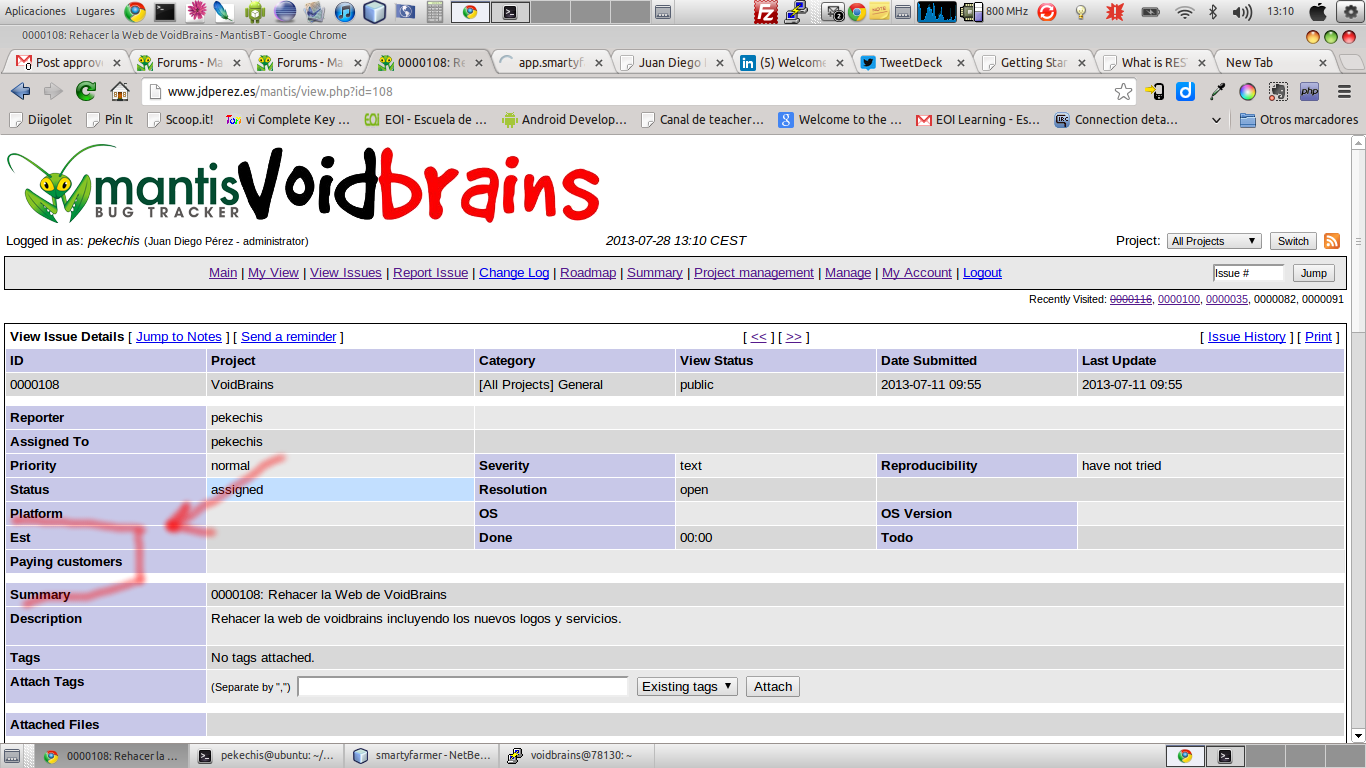
Task: Switch to the TweetDeck tab
Action: click(x=911, y=62)
